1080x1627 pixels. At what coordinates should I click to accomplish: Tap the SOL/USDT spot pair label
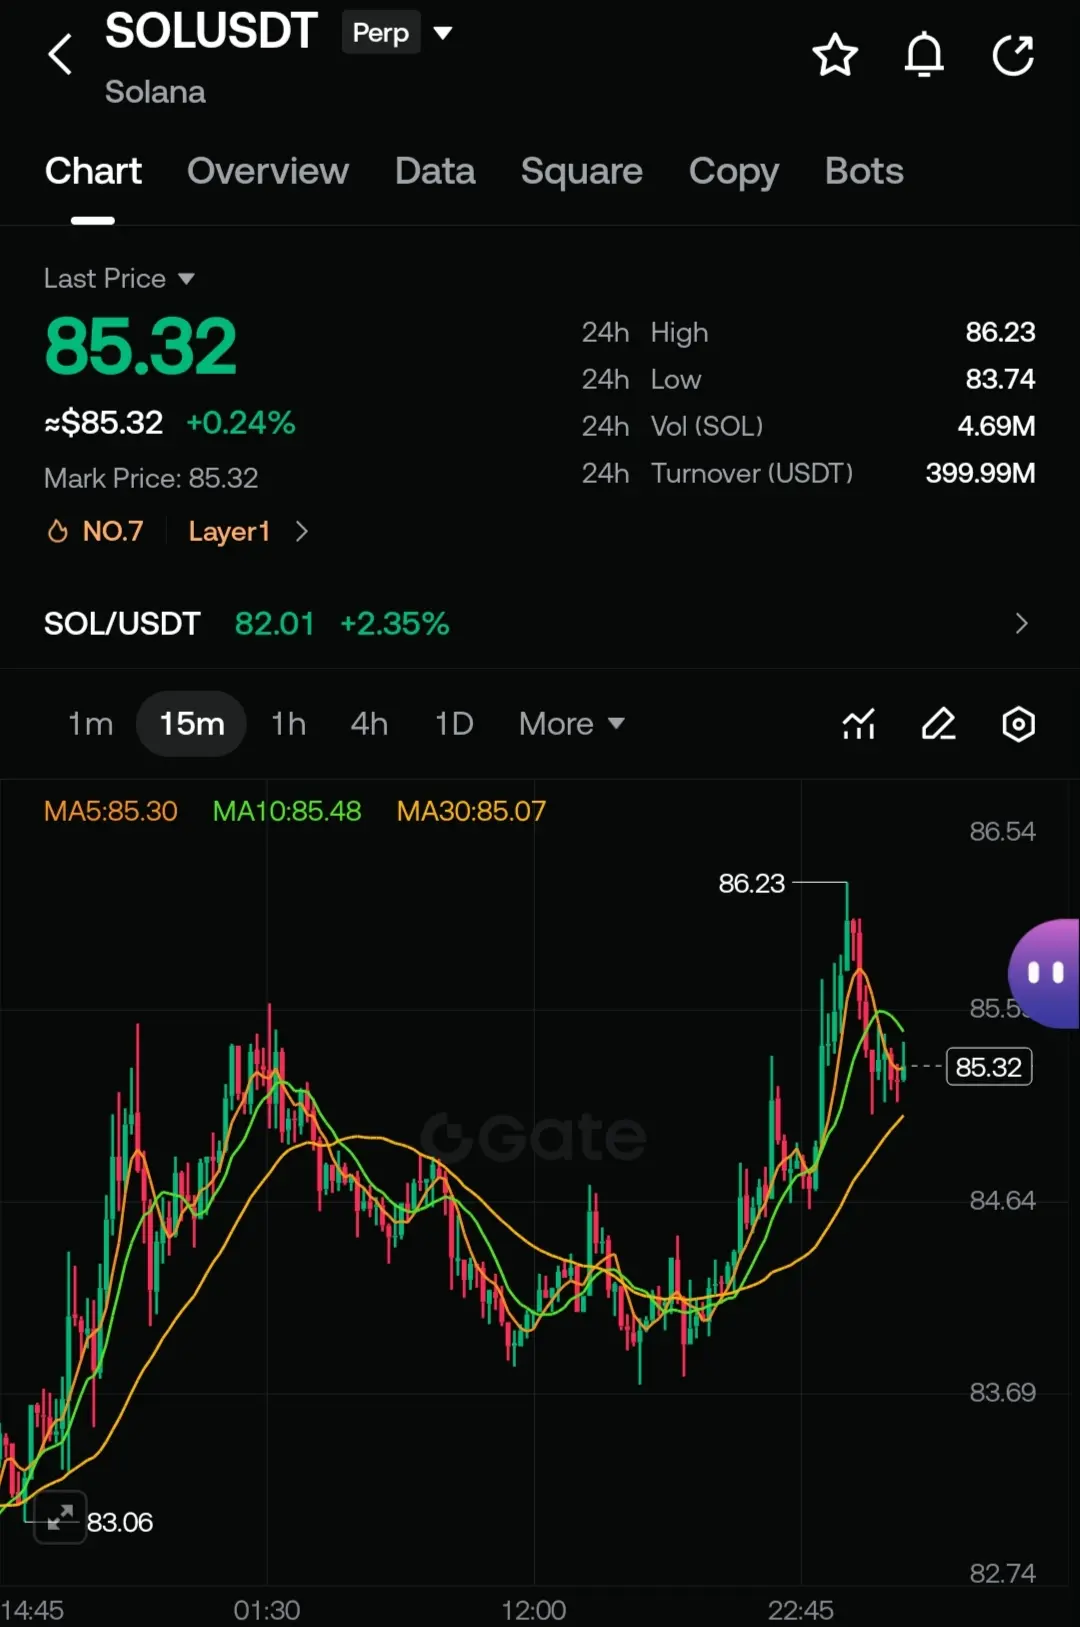tap(122, 623)
